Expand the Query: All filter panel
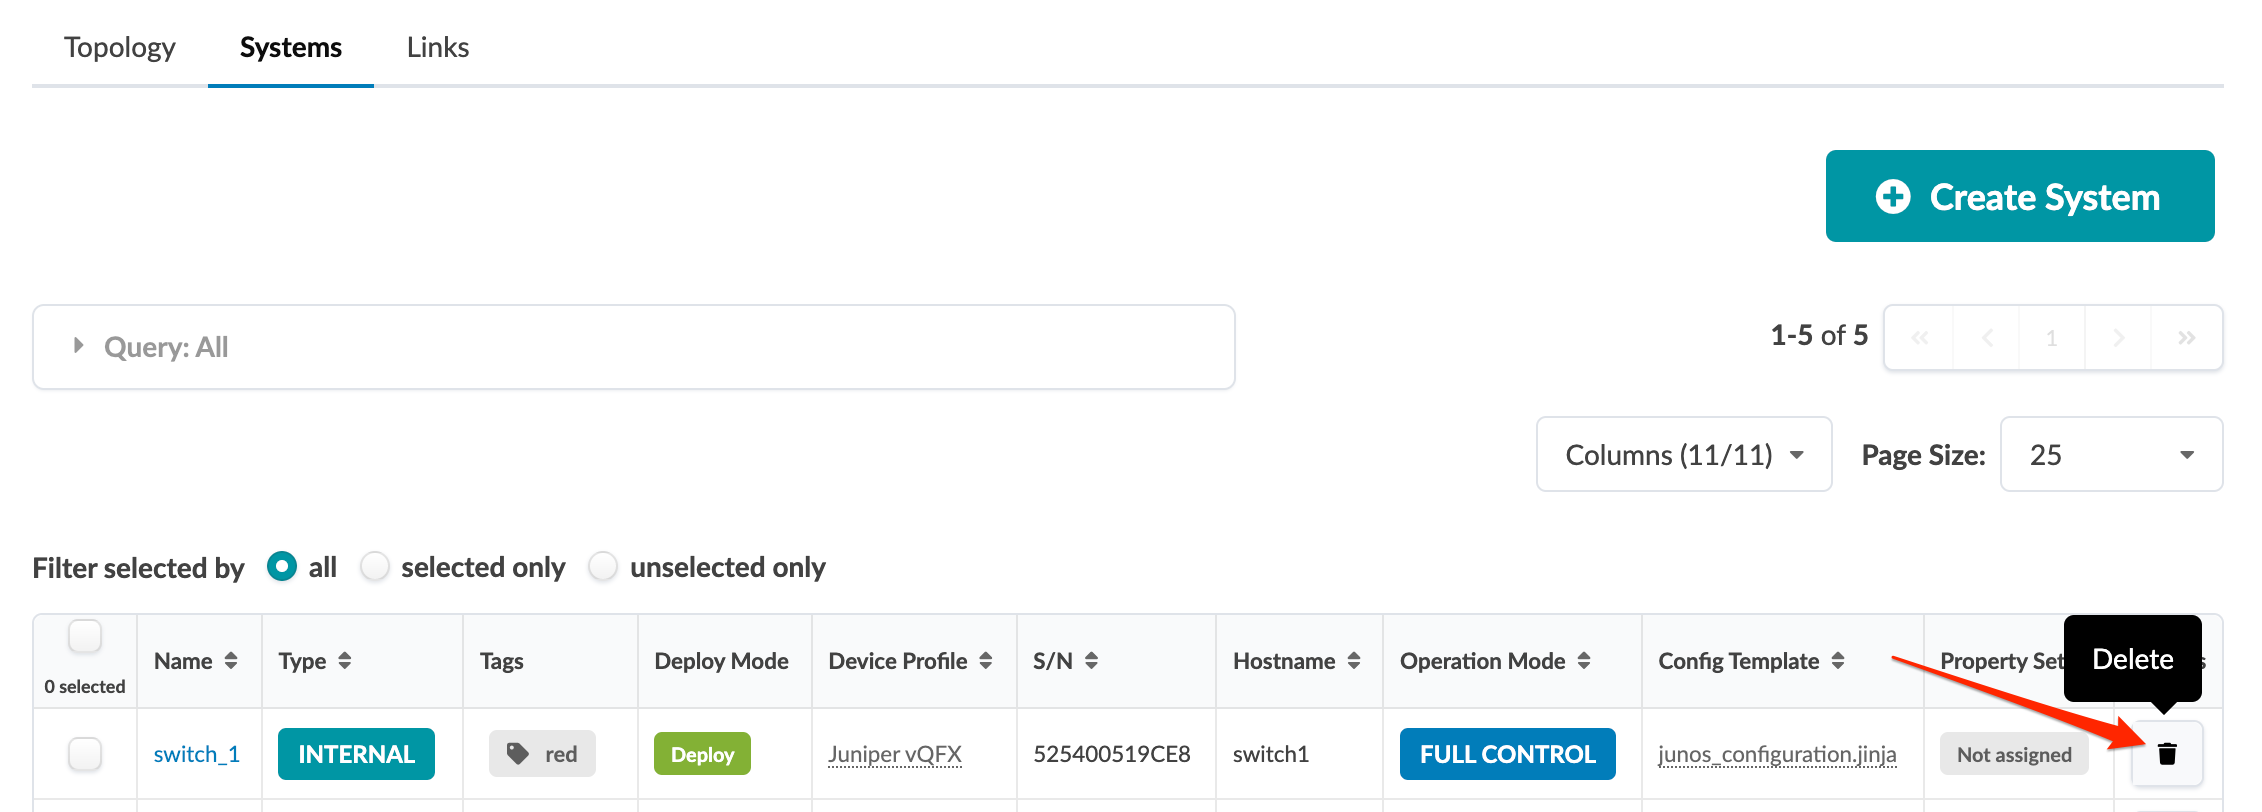The height and width of the screenshot is (812, 2262). [79, 346]
